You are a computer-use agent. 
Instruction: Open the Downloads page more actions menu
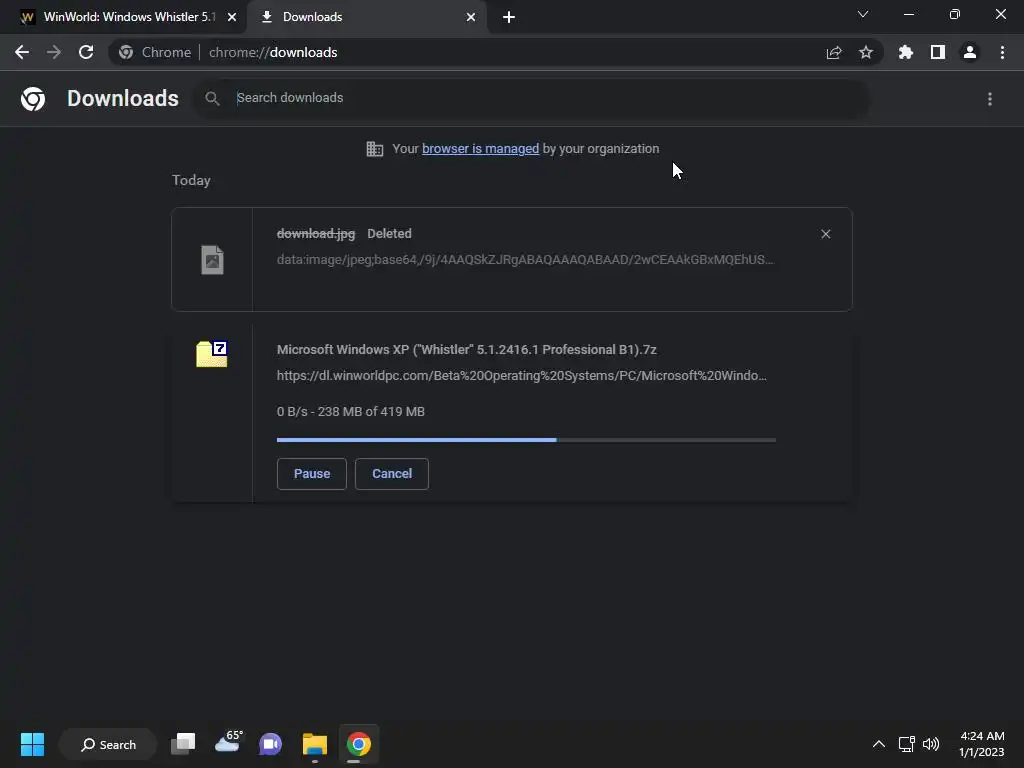pos(990,99)
